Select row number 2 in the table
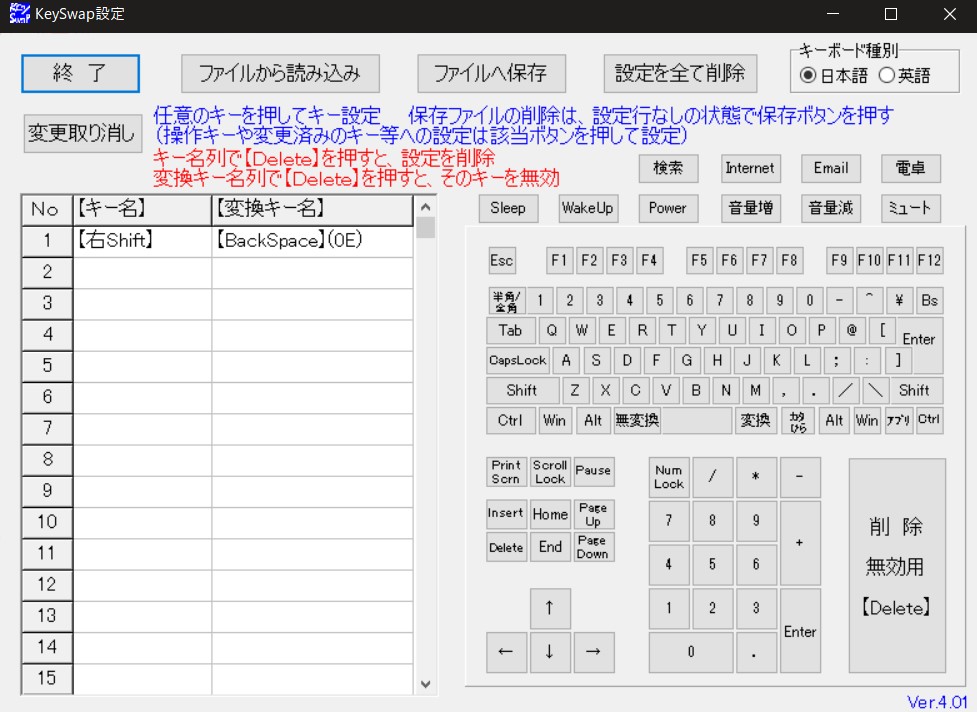 tap(47, 272)
